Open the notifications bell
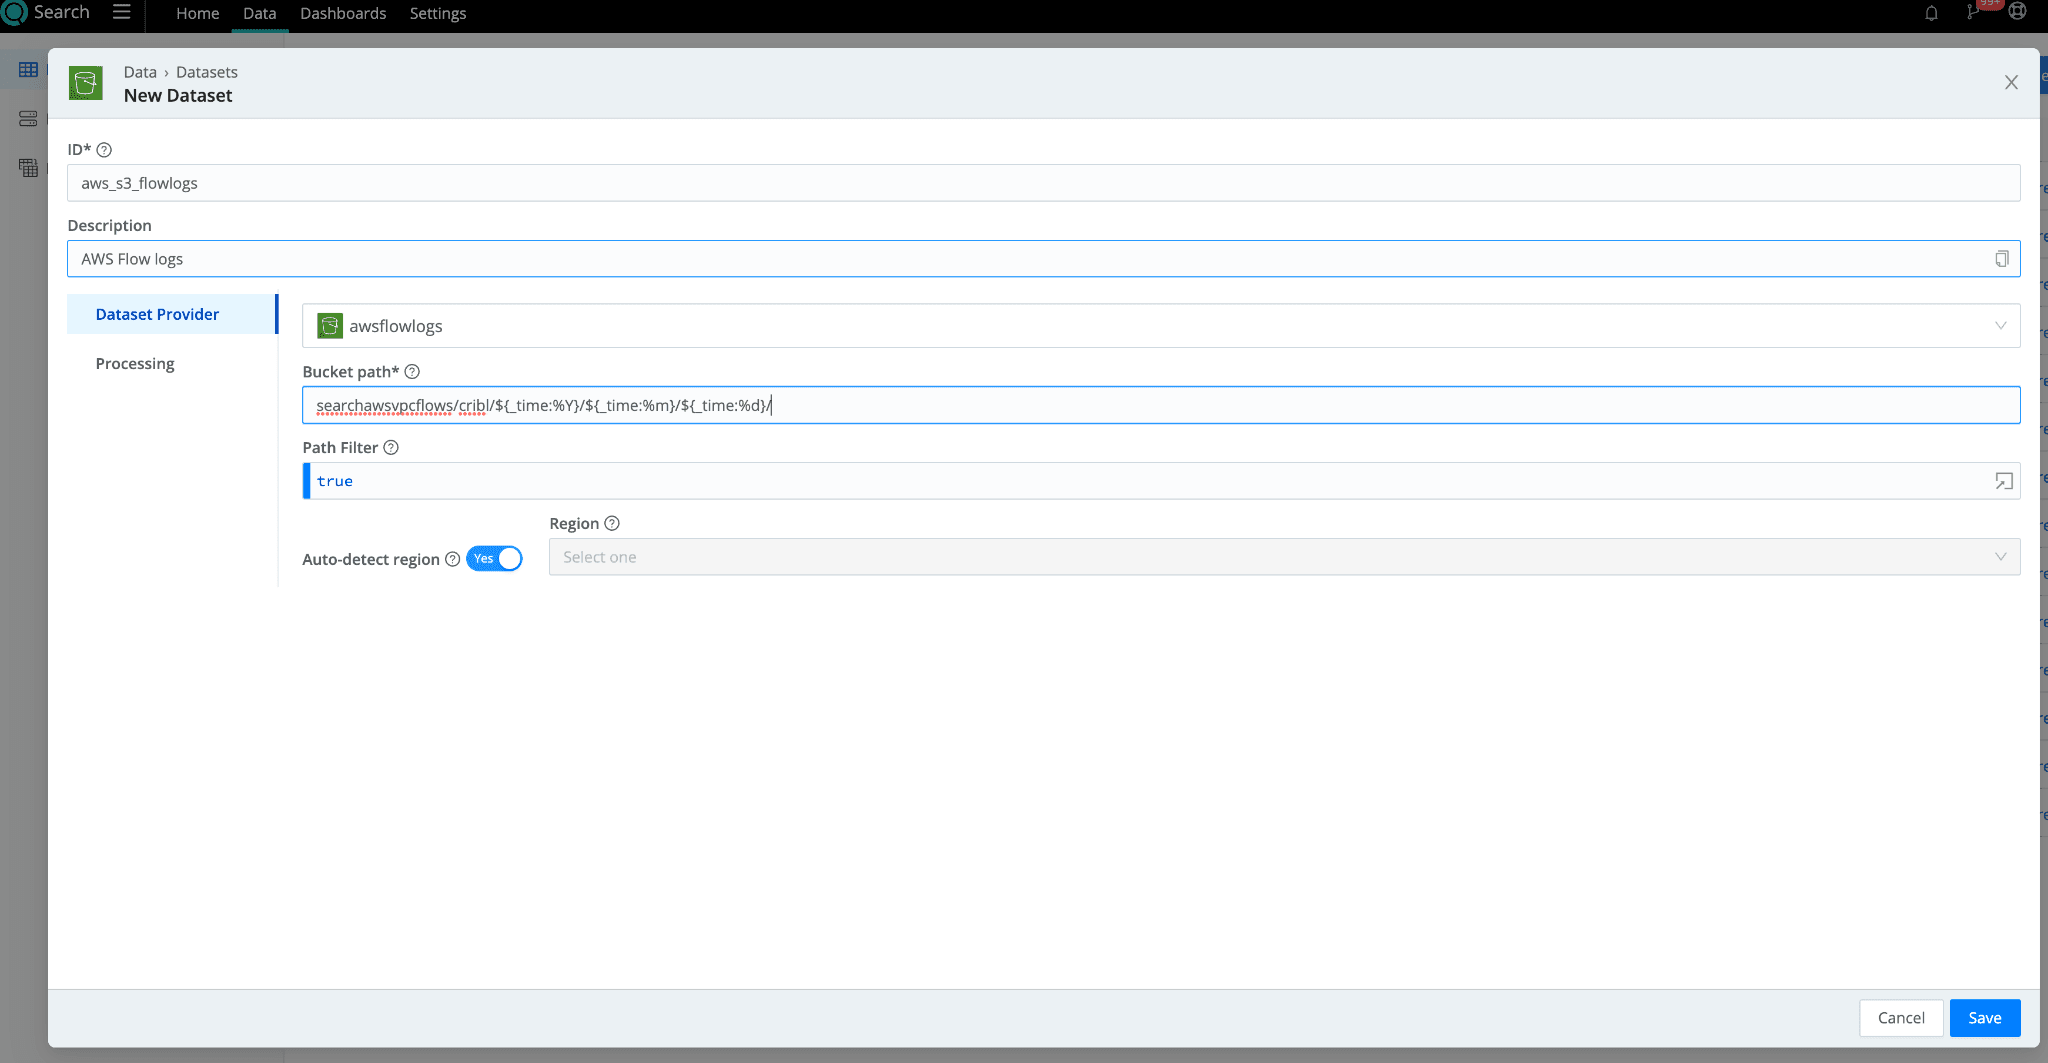The width and height of the screenshot is (2048, 1063). [1931, 13]
